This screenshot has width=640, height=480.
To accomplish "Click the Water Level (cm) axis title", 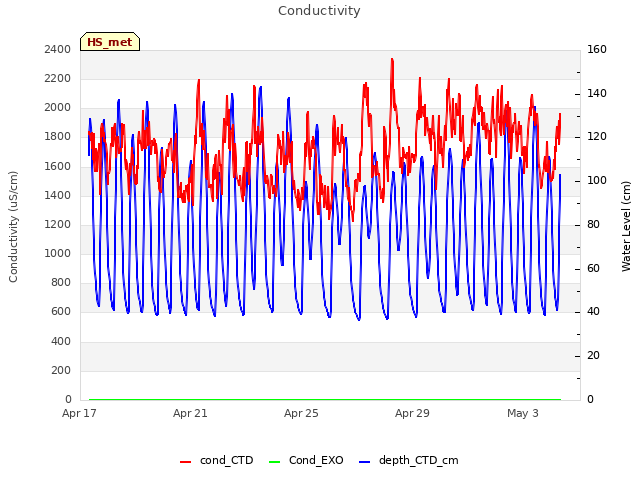I will (626, 227).
